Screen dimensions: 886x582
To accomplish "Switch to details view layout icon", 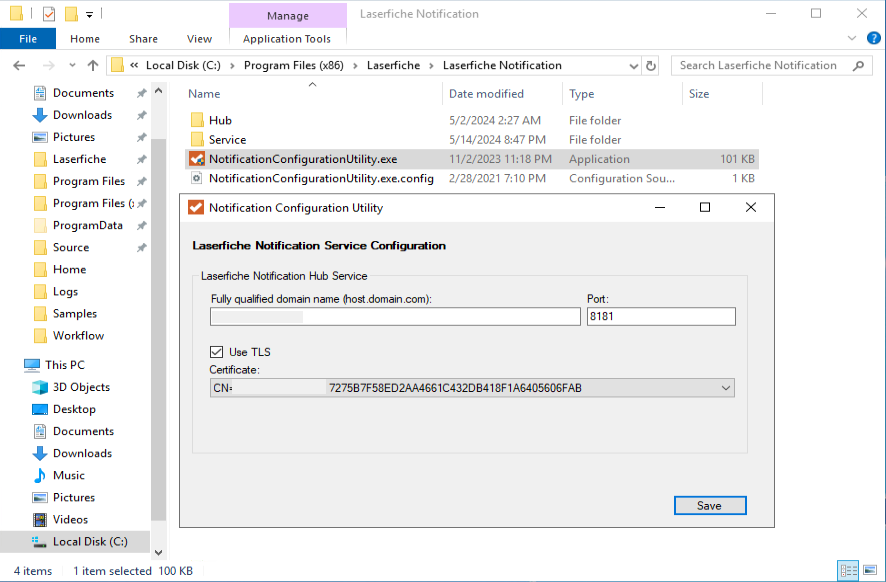I will pos(848,571).
